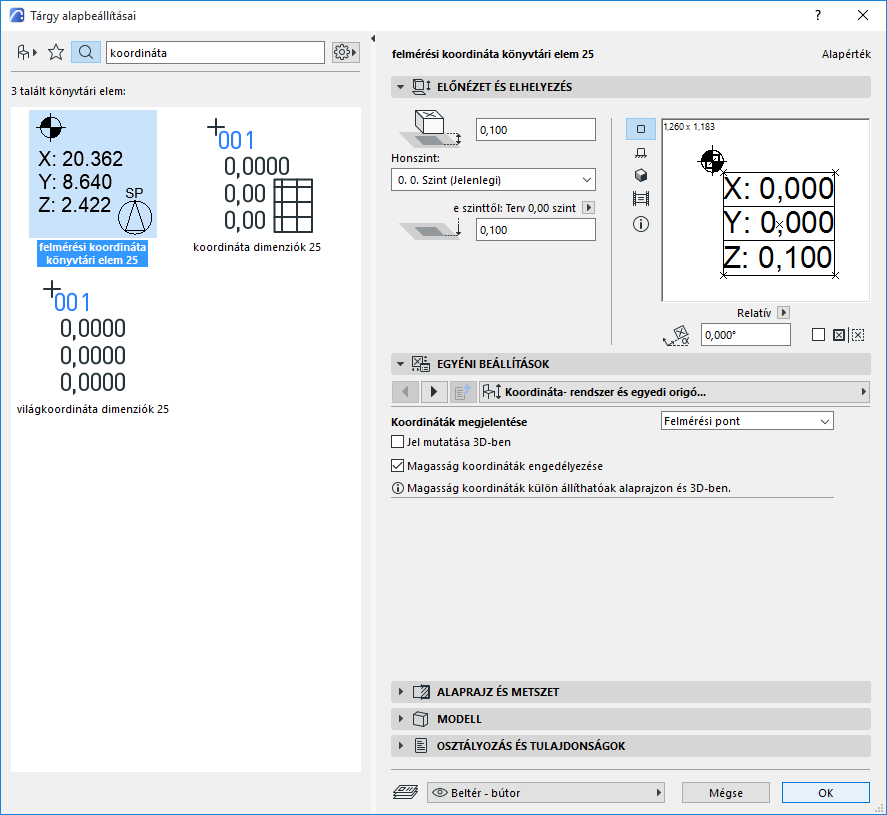887x815 pixels.
Task: Open the Honszint story dropdown
Action: click(x=493, y=180)
